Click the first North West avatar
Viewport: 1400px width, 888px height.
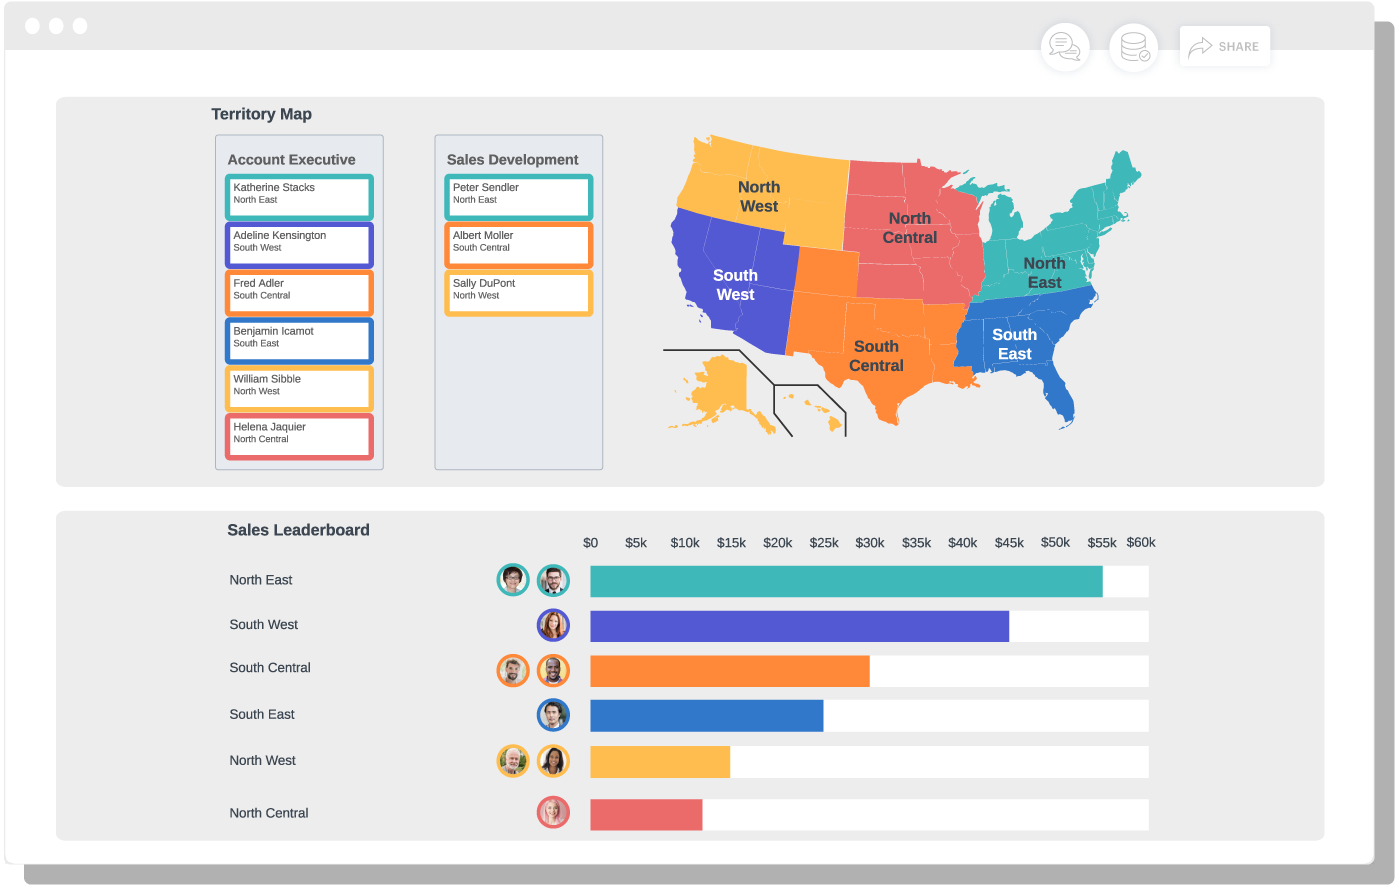(513, 761)
